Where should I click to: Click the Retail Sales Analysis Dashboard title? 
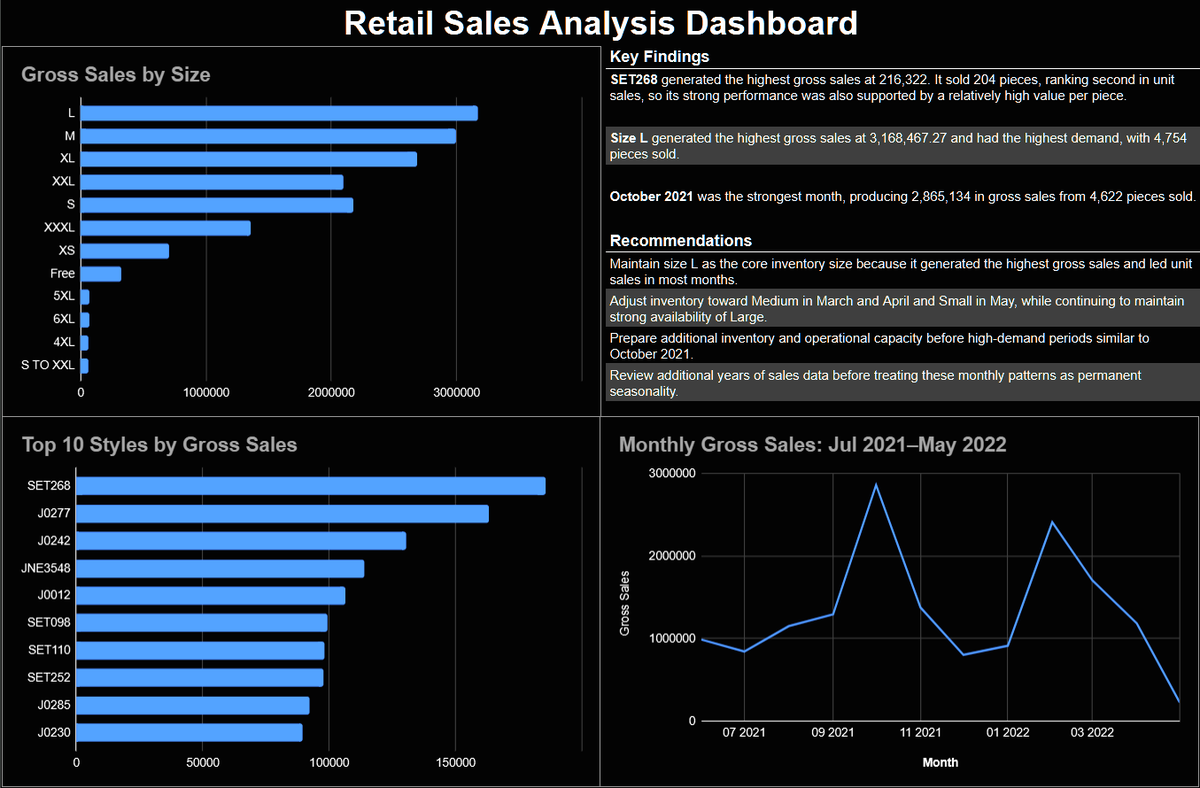[600, 23]
